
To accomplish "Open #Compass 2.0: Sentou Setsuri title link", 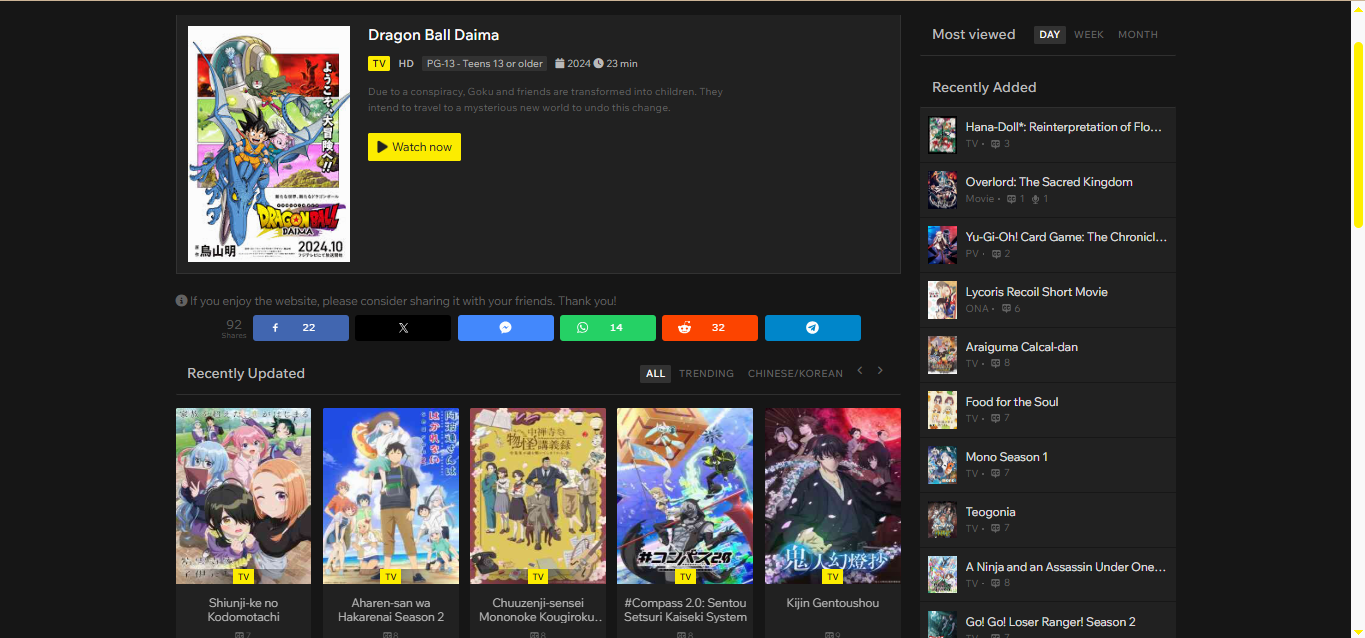I will pos(685,610).
